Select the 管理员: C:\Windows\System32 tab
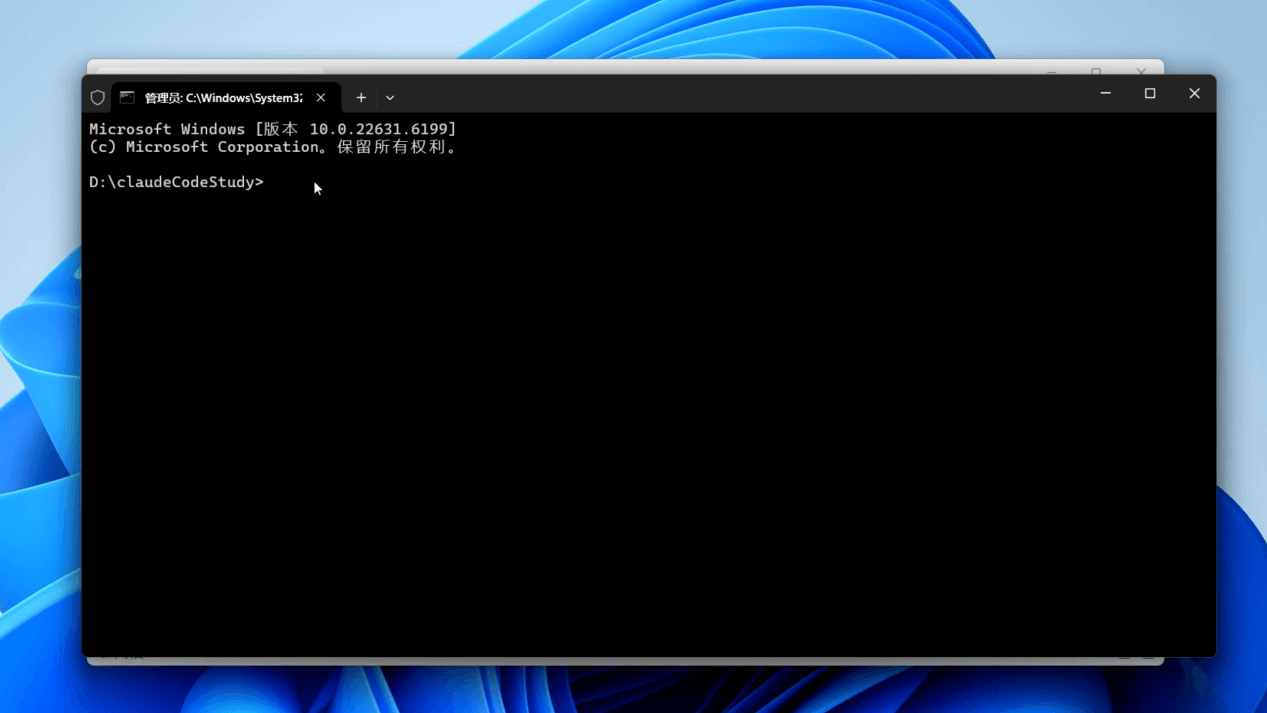The height and width of the screenshot is (713, 1267). [222, 98]
